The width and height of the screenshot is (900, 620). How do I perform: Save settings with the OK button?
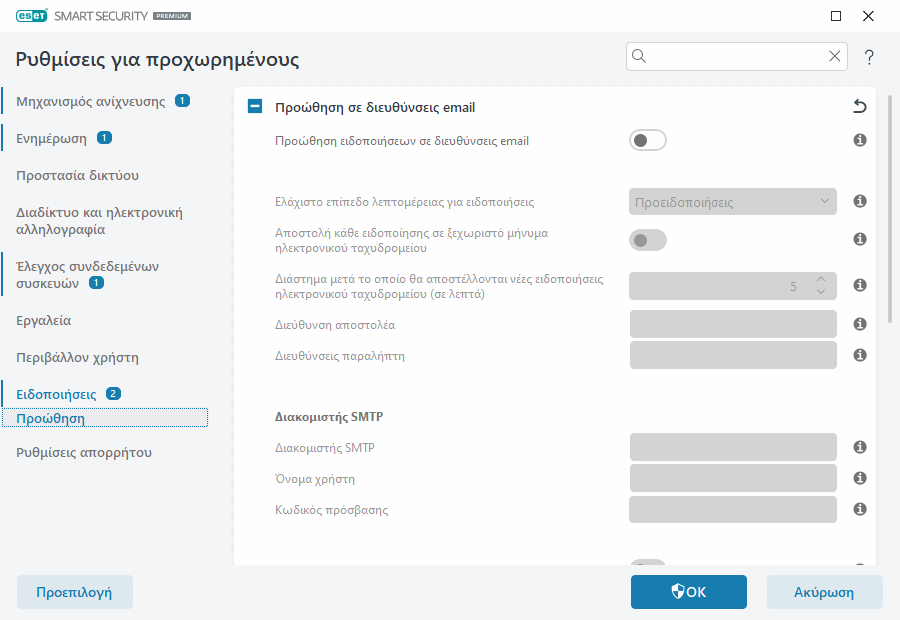pyautogui.click(x=688, y=591)
